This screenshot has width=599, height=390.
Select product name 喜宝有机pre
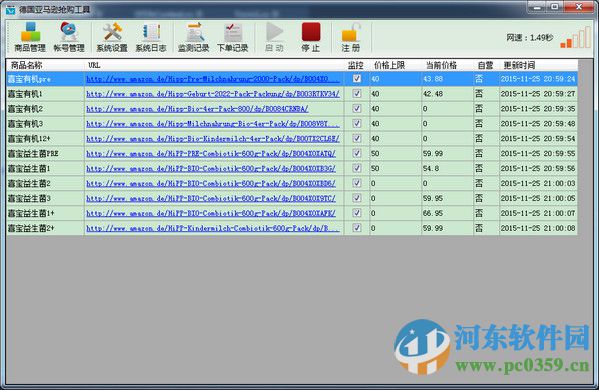[29, 79]
